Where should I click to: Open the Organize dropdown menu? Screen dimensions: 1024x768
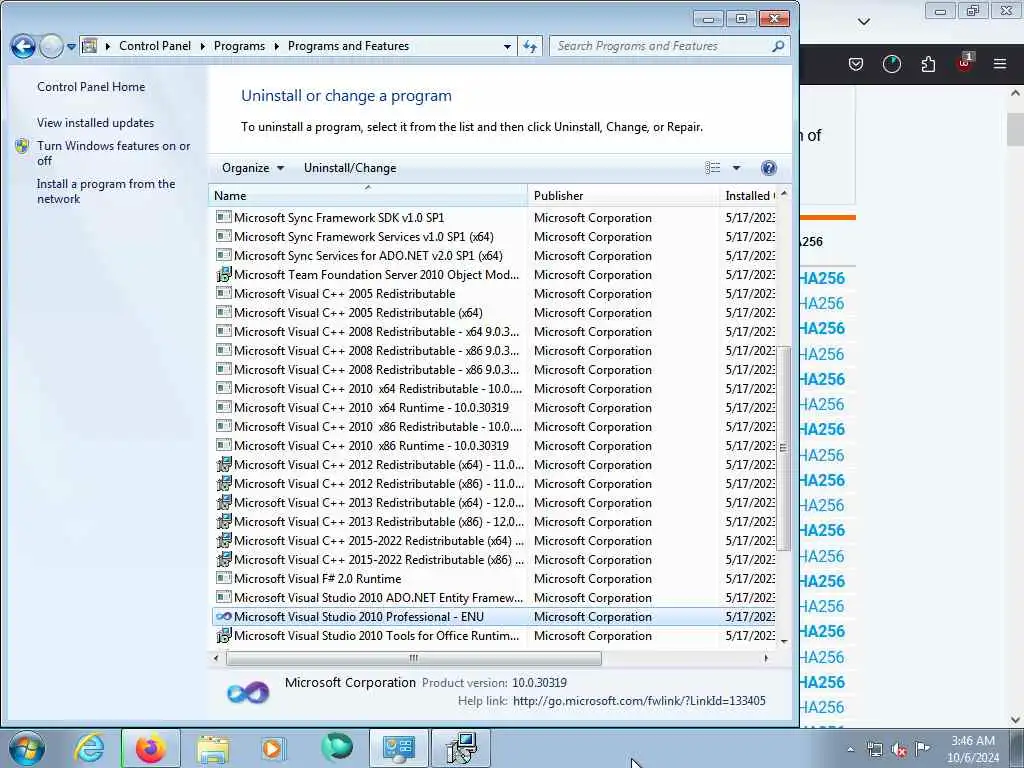(253, 168)
